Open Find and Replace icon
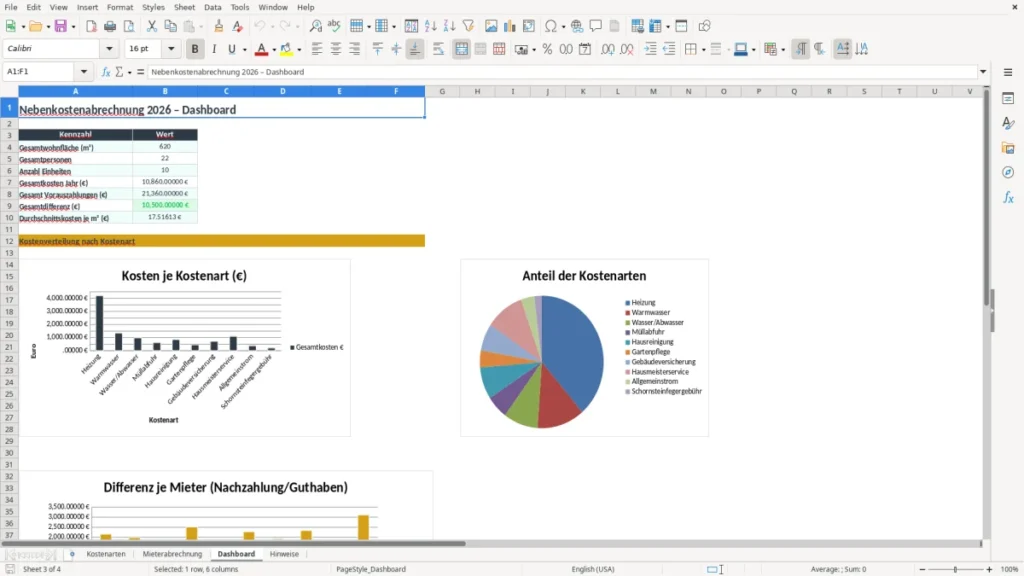This screenshot has height=576, width=1024. click(x=315, y=26)
